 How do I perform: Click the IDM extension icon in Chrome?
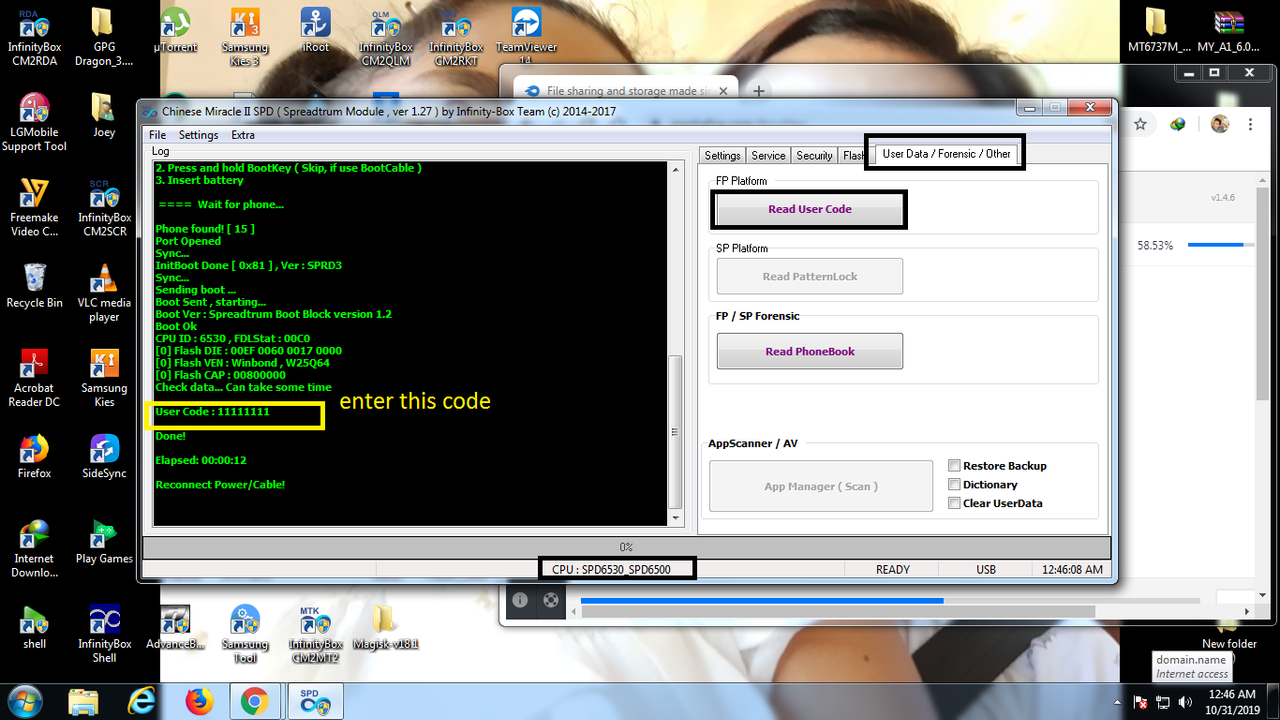(x=1178, y=124)
